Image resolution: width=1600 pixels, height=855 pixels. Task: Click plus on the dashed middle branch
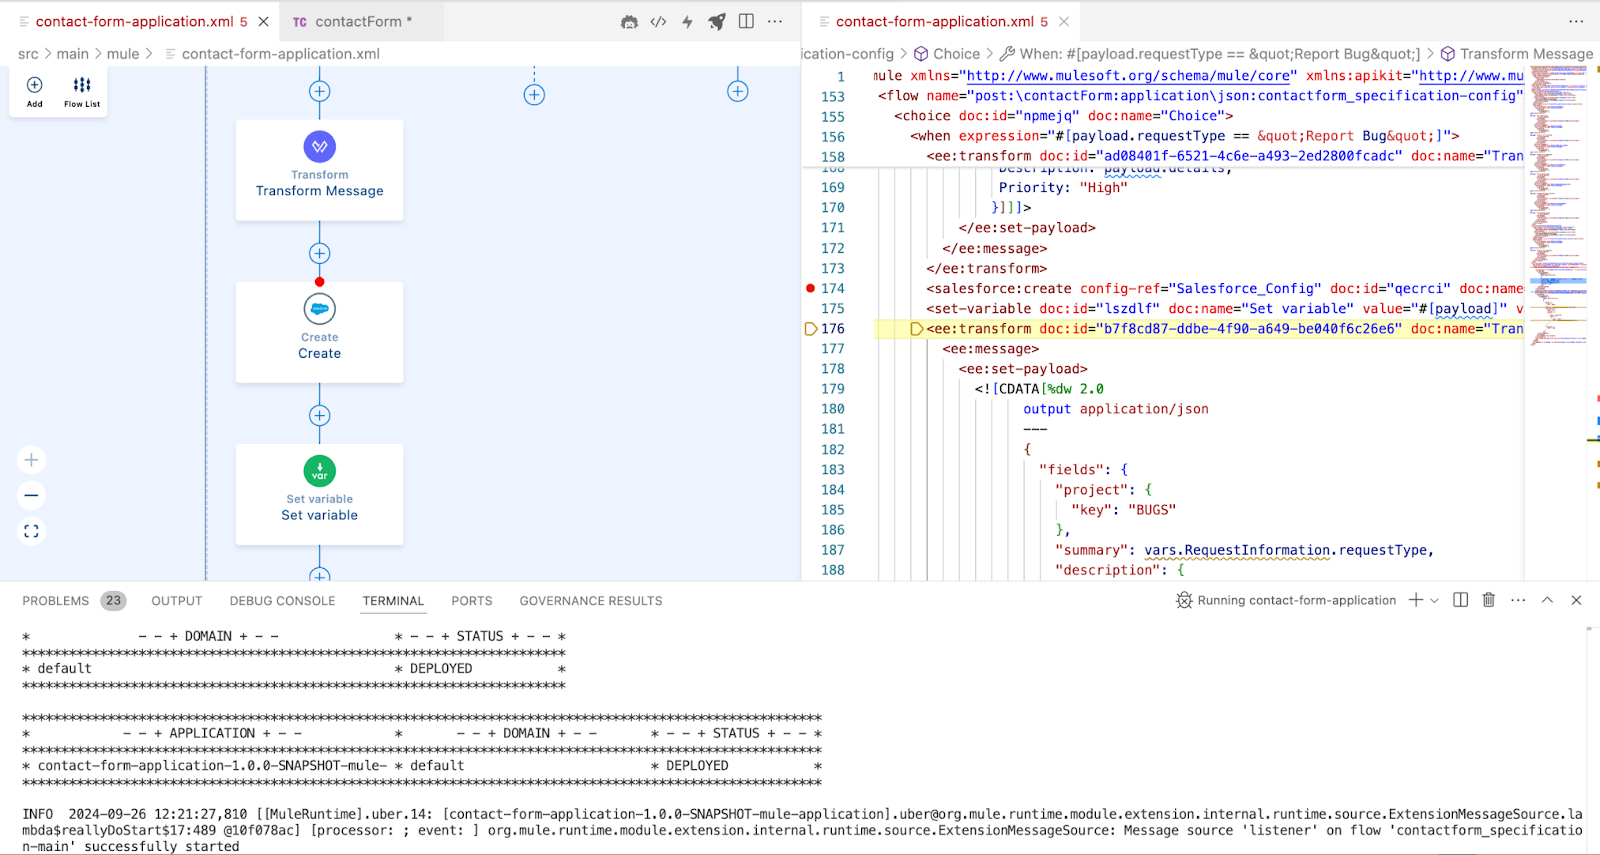[x=534, y=95]
